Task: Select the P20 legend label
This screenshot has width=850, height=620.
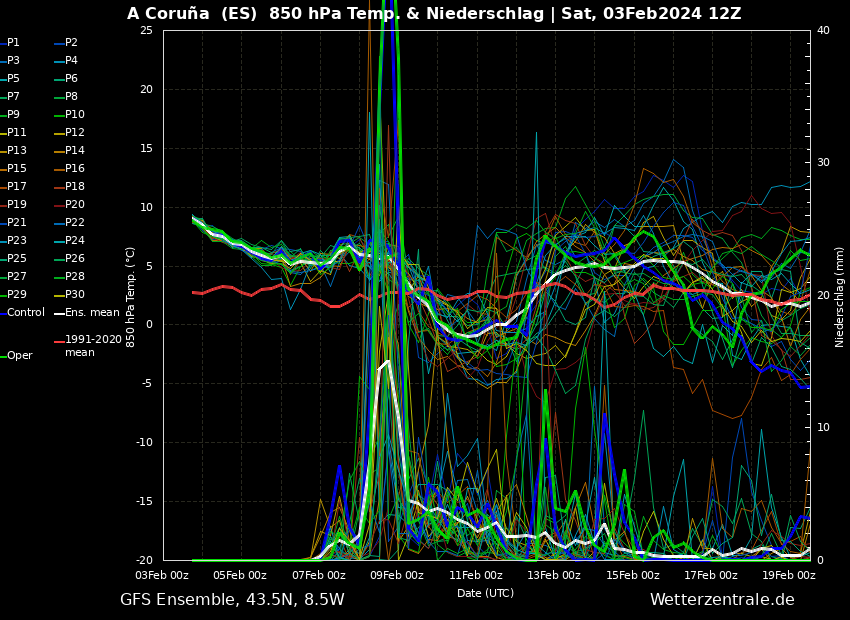Action: [75, 204]
